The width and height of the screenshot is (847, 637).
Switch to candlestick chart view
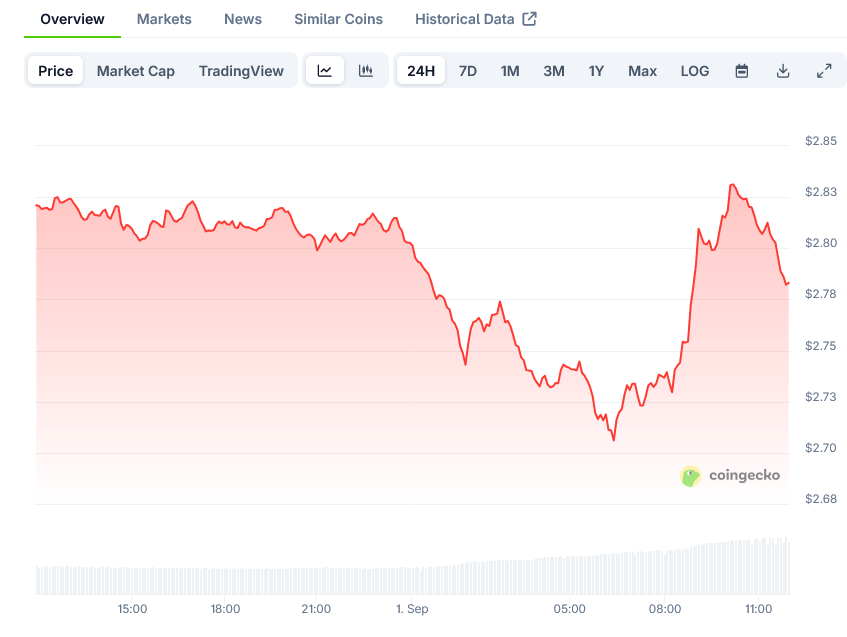366,71
